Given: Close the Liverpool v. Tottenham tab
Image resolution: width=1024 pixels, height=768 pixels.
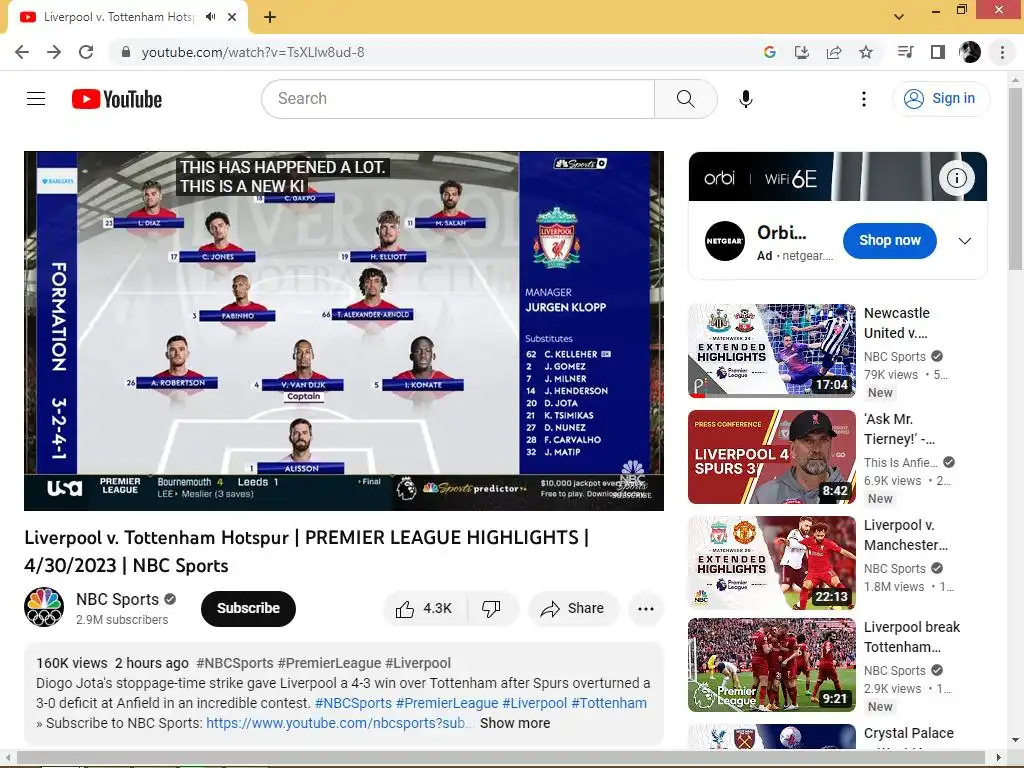Looking at the screenshot, I should click(232, 17).
